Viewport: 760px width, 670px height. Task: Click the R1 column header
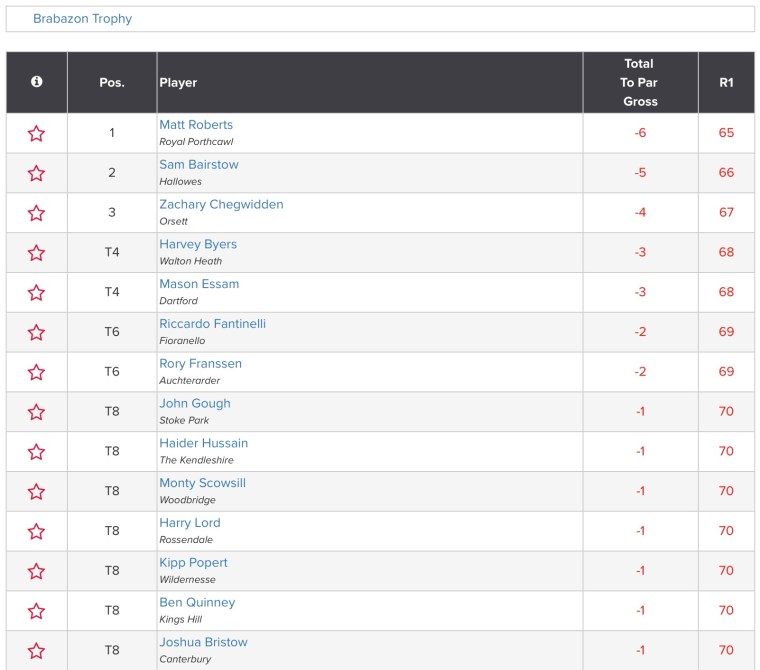point(726,83)
